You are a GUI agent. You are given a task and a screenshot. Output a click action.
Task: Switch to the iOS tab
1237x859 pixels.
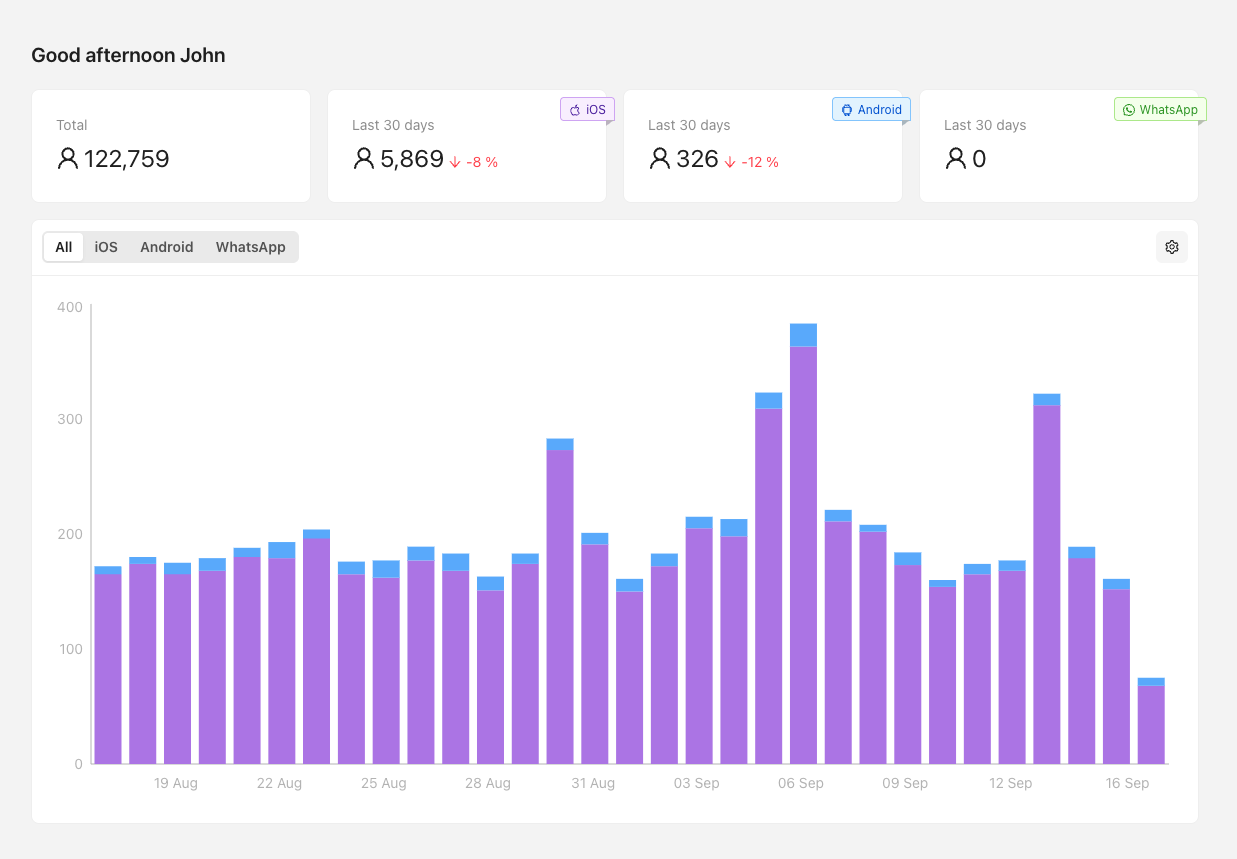click(106, 247)
